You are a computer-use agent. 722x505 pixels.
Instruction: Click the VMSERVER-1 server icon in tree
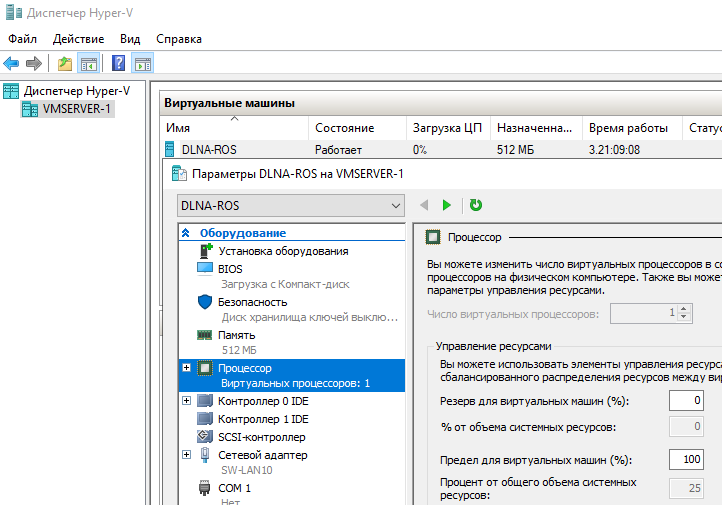point(30,109)
